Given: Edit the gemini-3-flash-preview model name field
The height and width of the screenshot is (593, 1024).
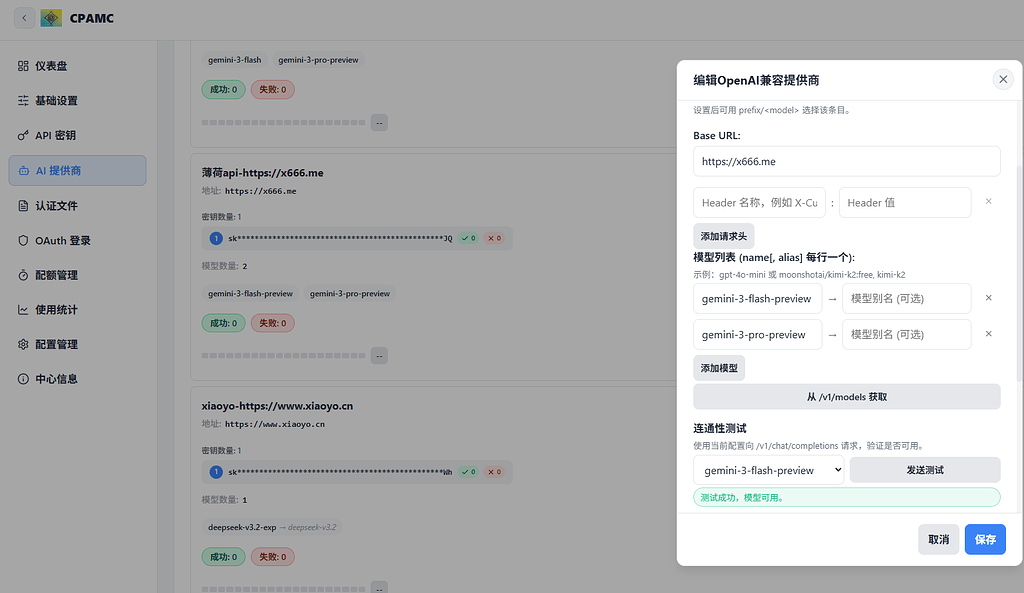Looking at the screenshot, I should [758, 298].
